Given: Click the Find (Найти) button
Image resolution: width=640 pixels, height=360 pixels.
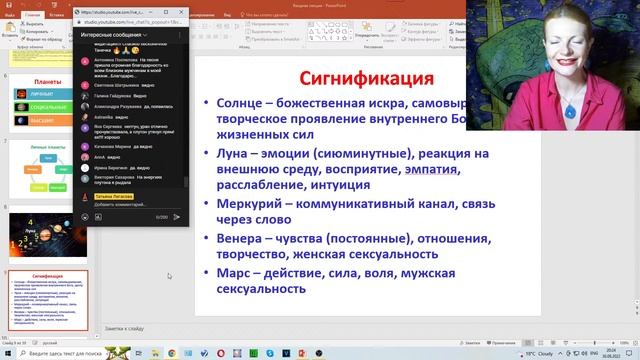Looking at the screenshot, I should [x=457, y=24].
